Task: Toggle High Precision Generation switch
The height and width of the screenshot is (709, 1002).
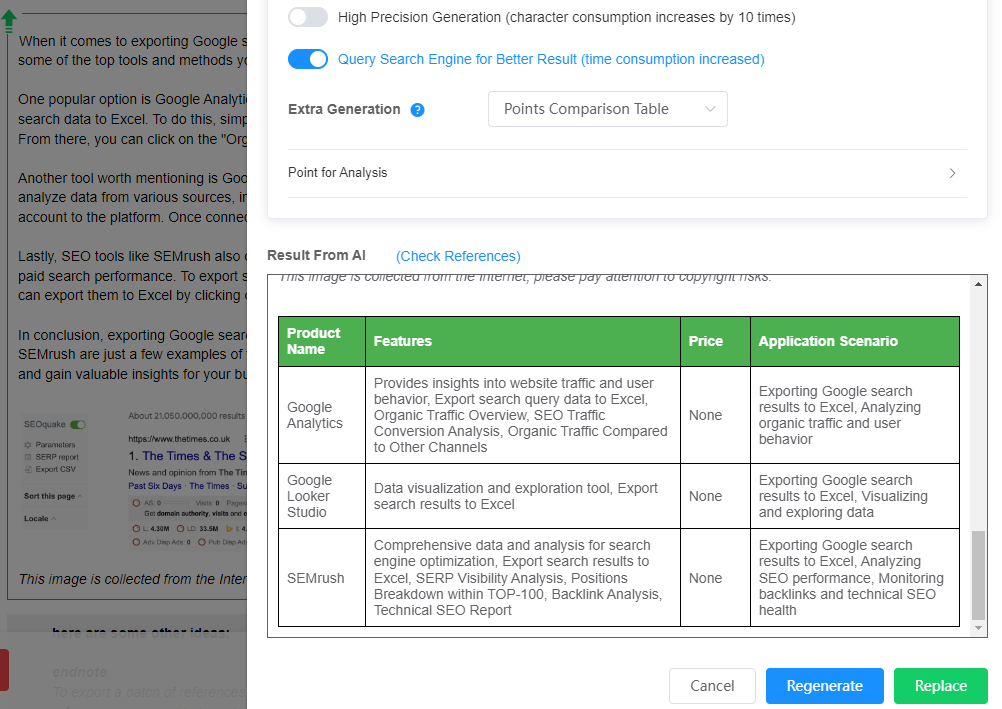Action: click(307, 17)
